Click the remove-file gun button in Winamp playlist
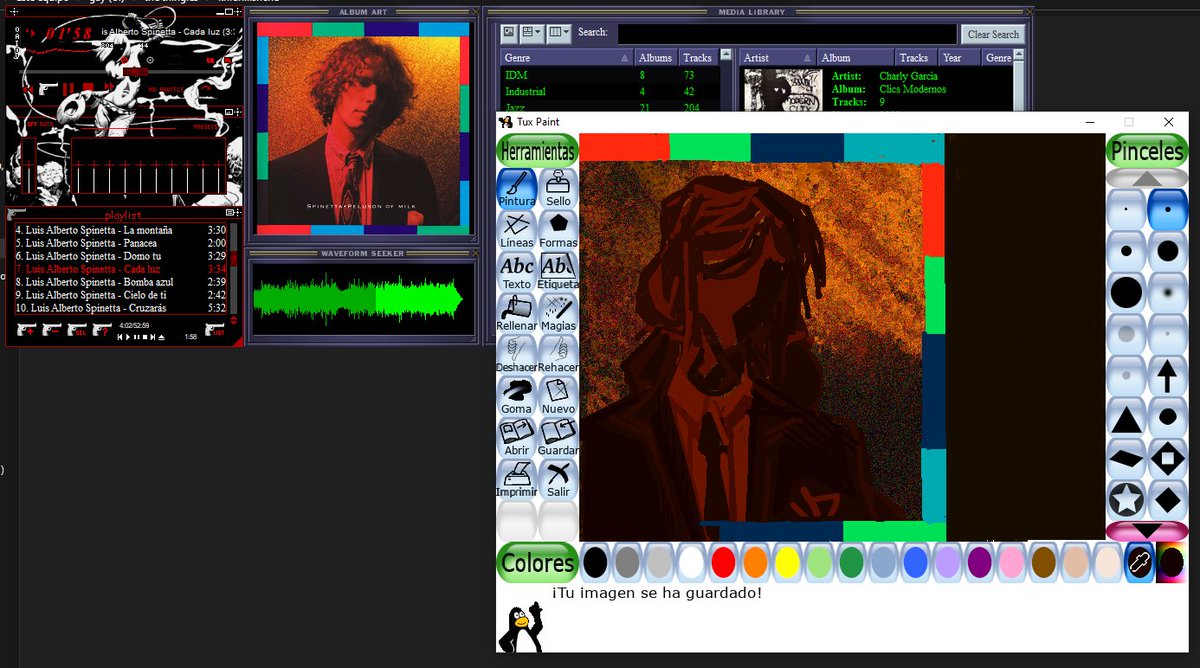 (x=51, y=331)
